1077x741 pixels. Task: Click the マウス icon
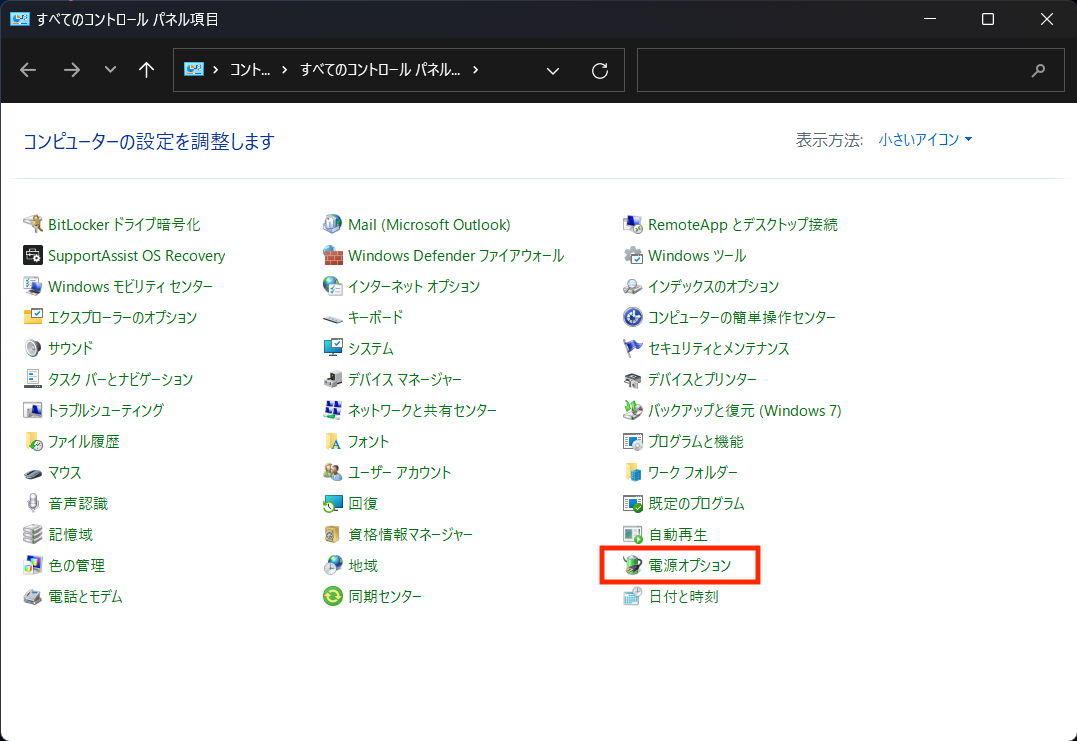[33, 473]
